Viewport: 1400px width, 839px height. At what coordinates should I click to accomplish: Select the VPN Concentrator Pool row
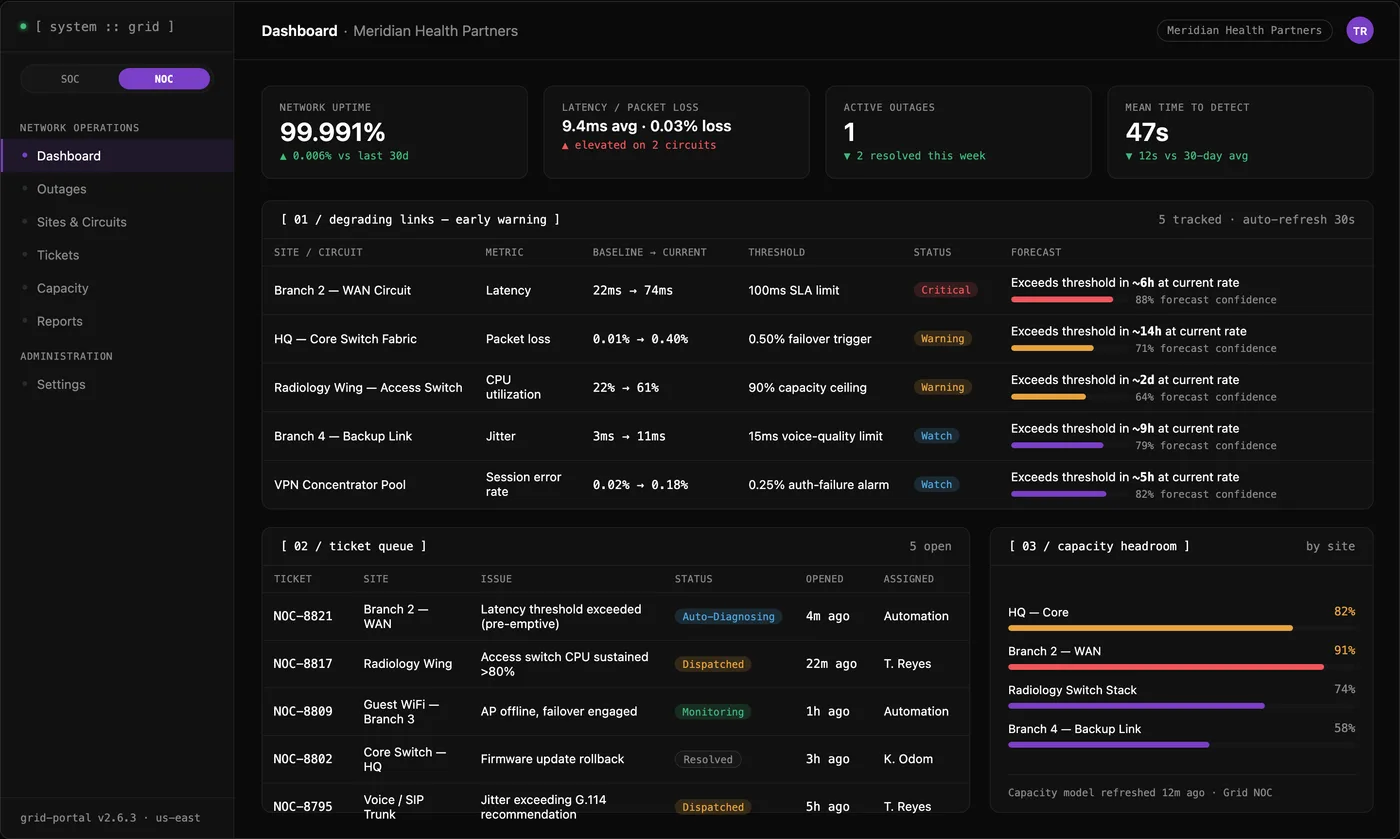pos(817,485)
